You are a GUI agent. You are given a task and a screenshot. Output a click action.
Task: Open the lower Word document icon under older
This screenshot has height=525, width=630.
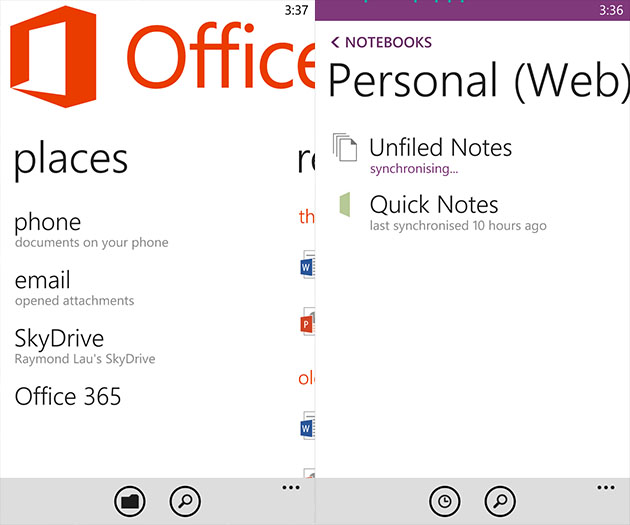(308, 425)
